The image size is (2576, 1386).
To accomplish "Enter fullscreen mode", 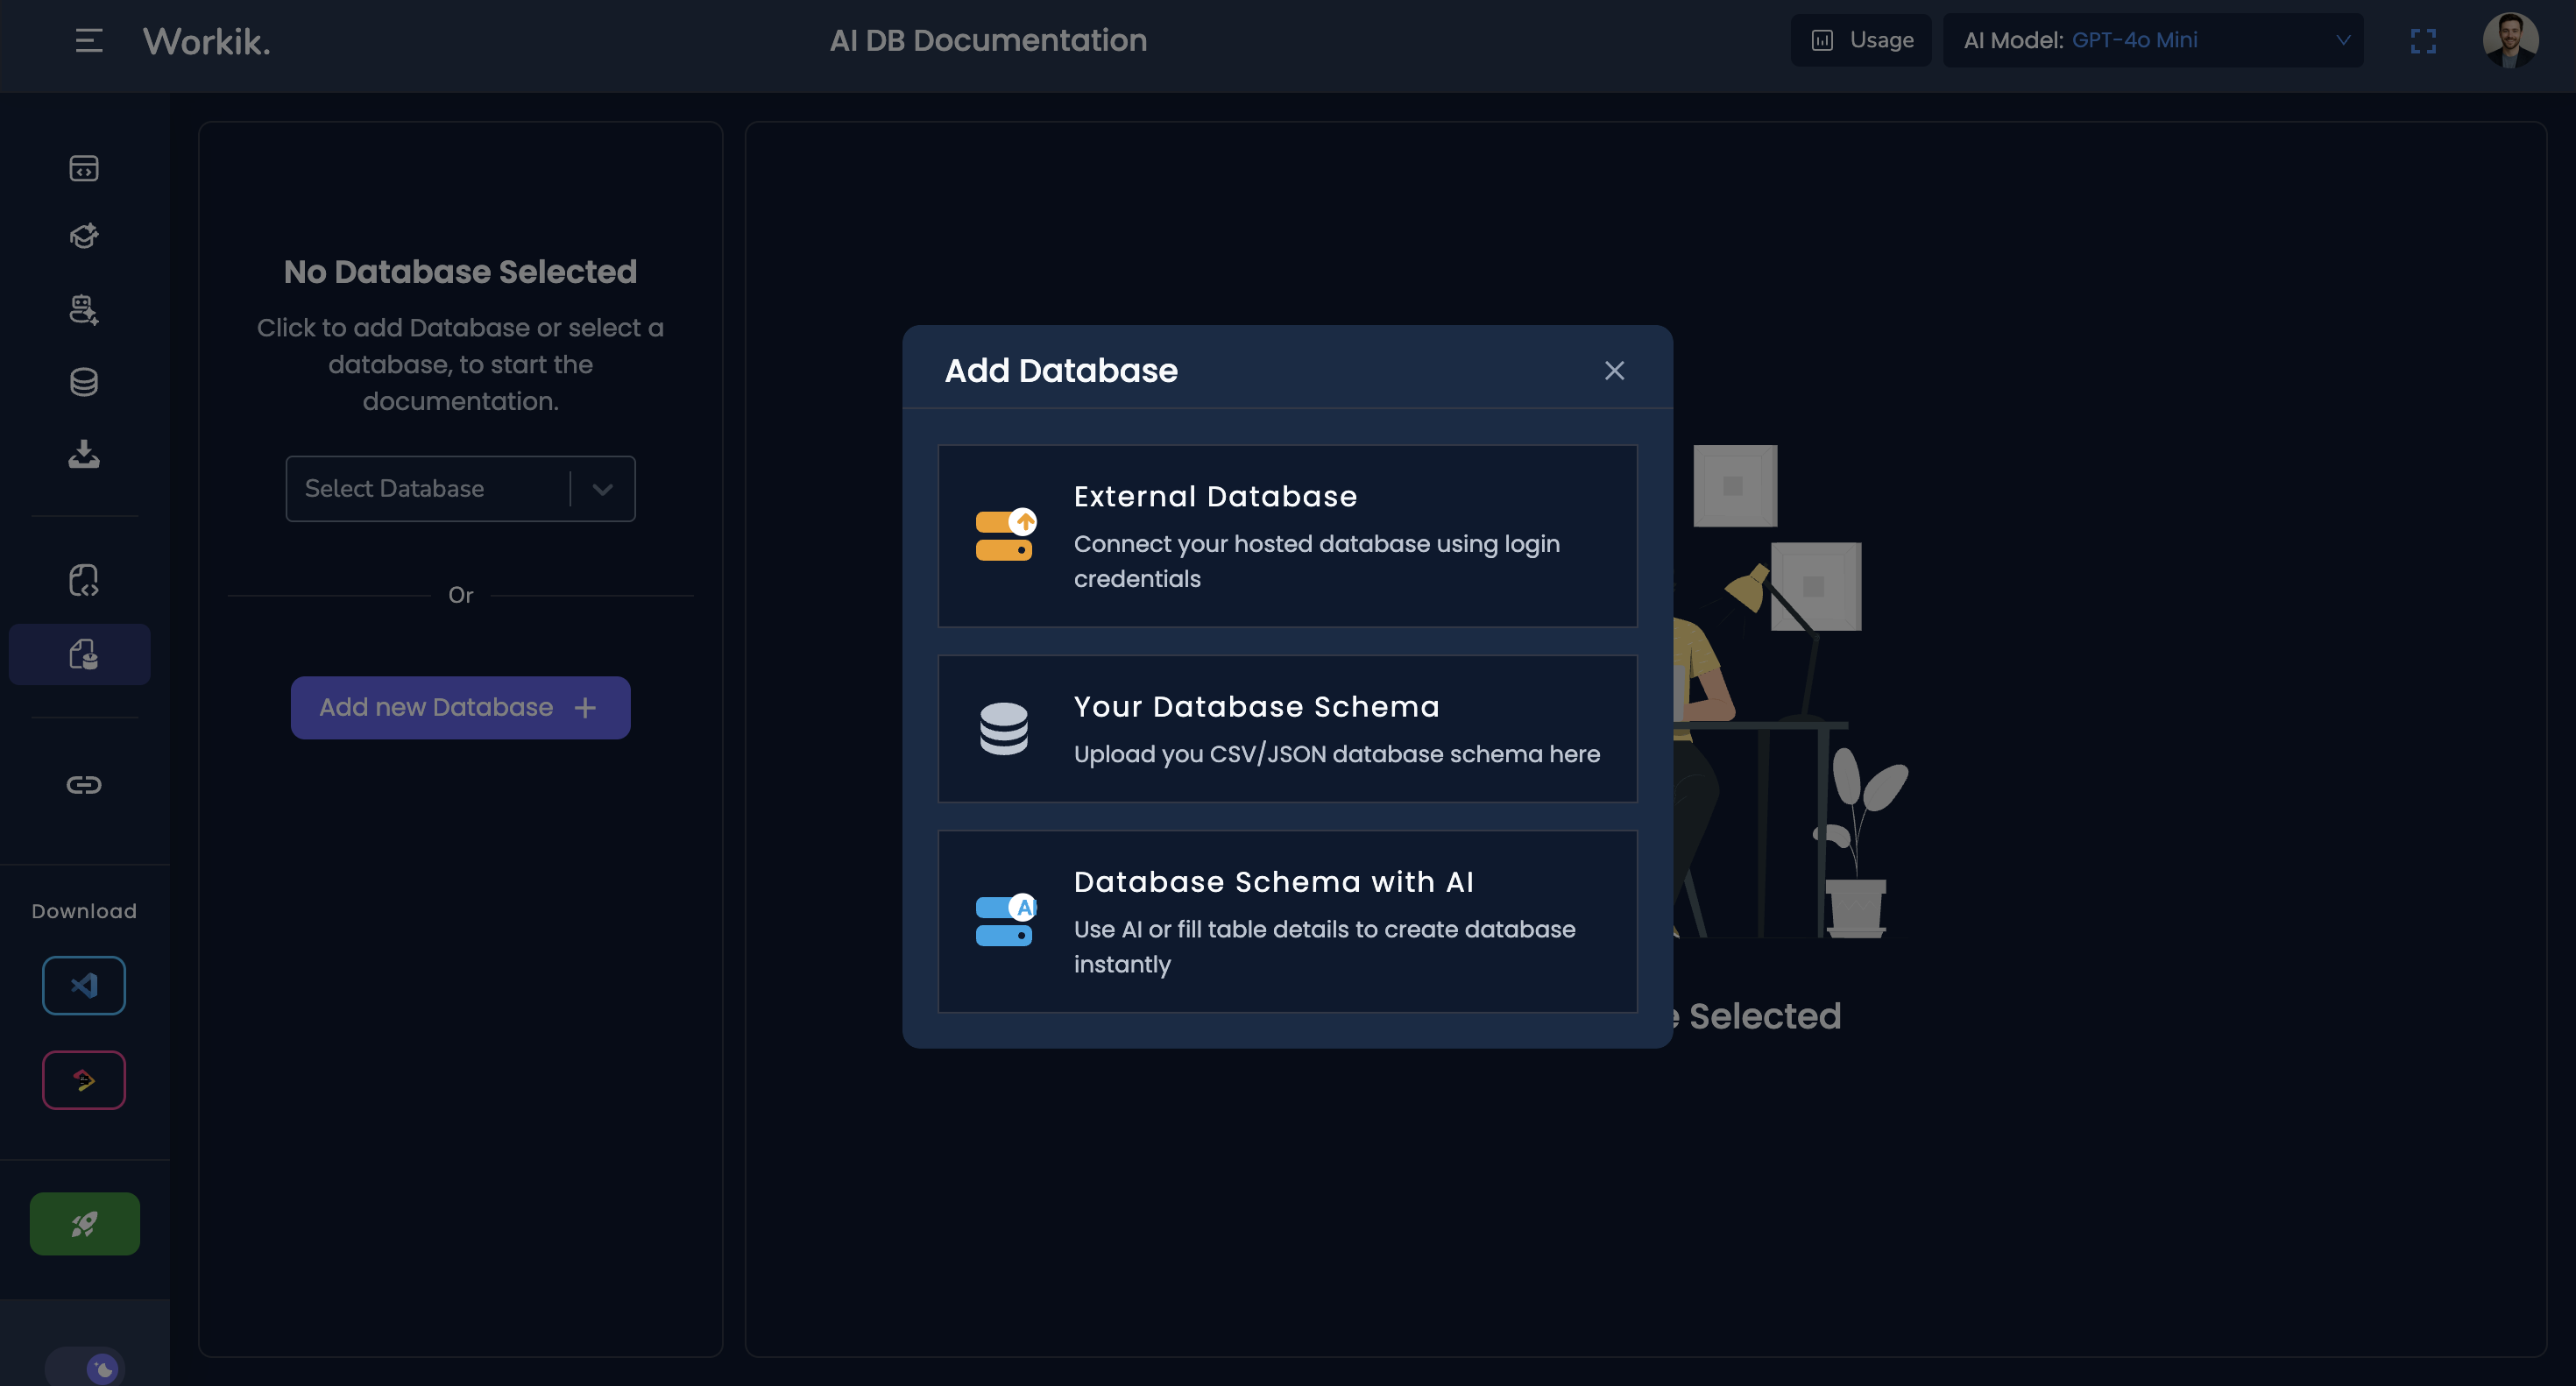I will pyautogui.click(x=2423, y=40).
